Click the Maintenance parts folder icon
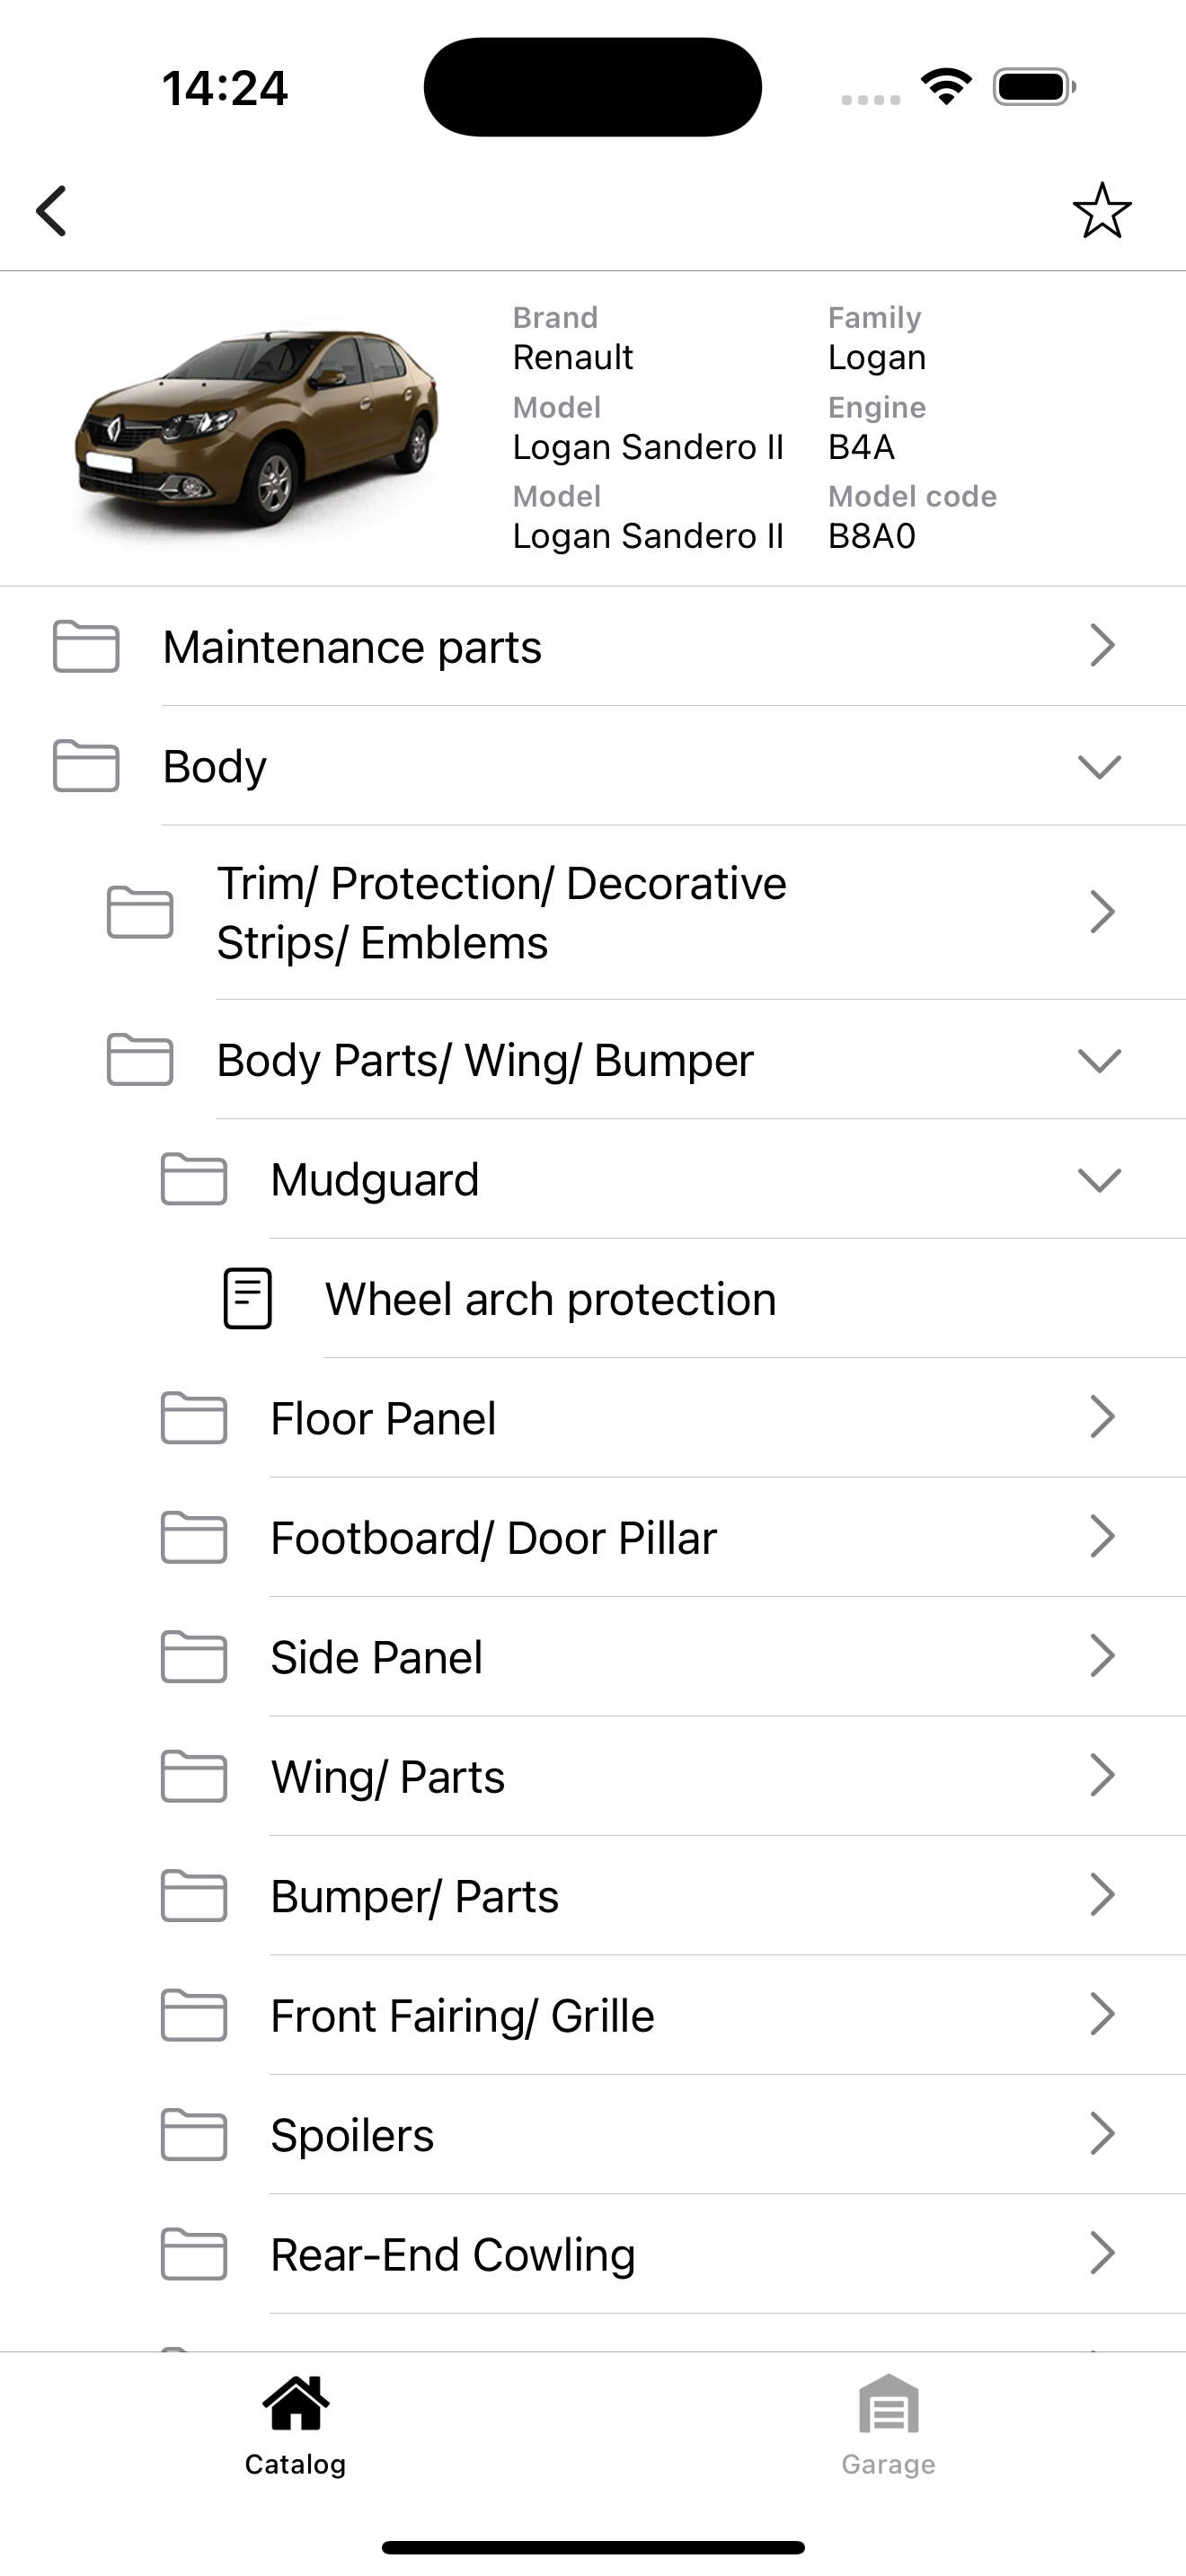Screen dimensions: 1186x2576 (x=86, y=646)
